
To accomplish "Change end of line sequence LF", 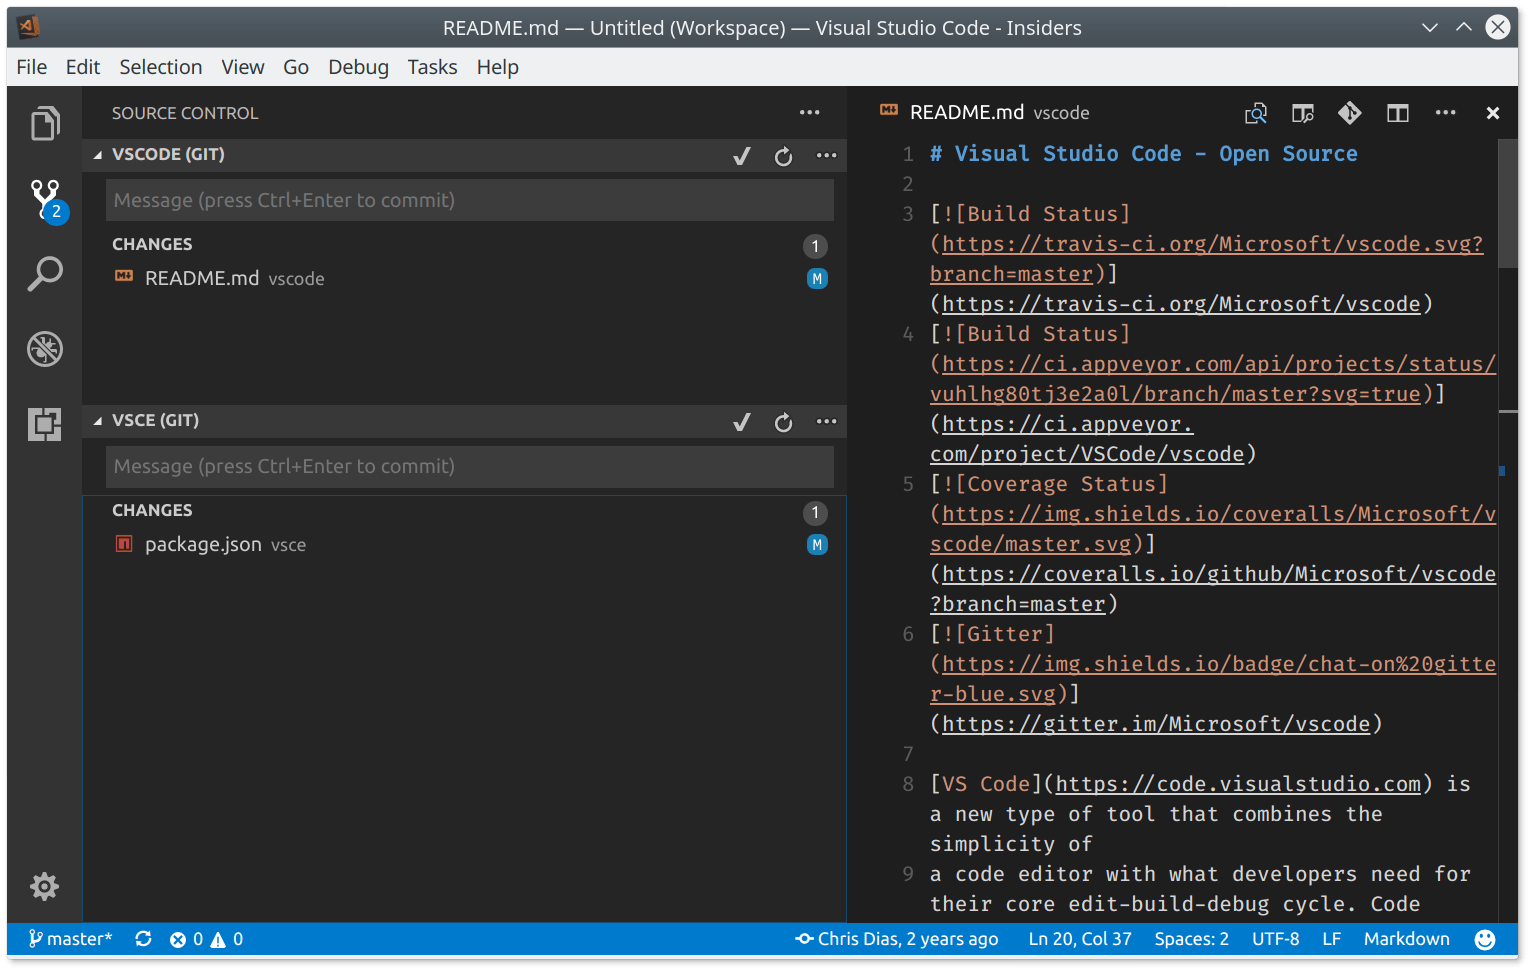I will tap(1332, 939).
